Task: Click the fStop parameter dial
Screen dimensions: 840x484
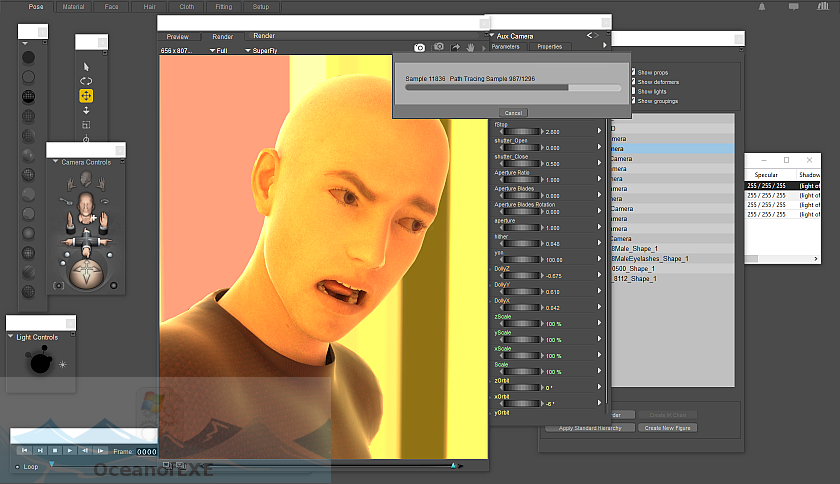Action: coord(521,132)
